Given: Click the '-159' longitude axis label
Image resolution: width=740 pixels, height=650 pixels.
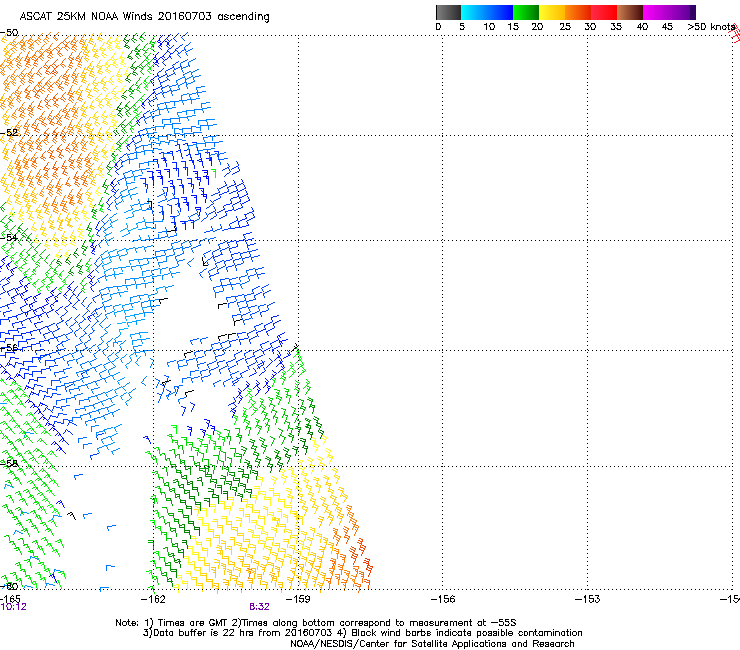Looking at the screenshot, I should pyautogui.click(x=298, y=599).
